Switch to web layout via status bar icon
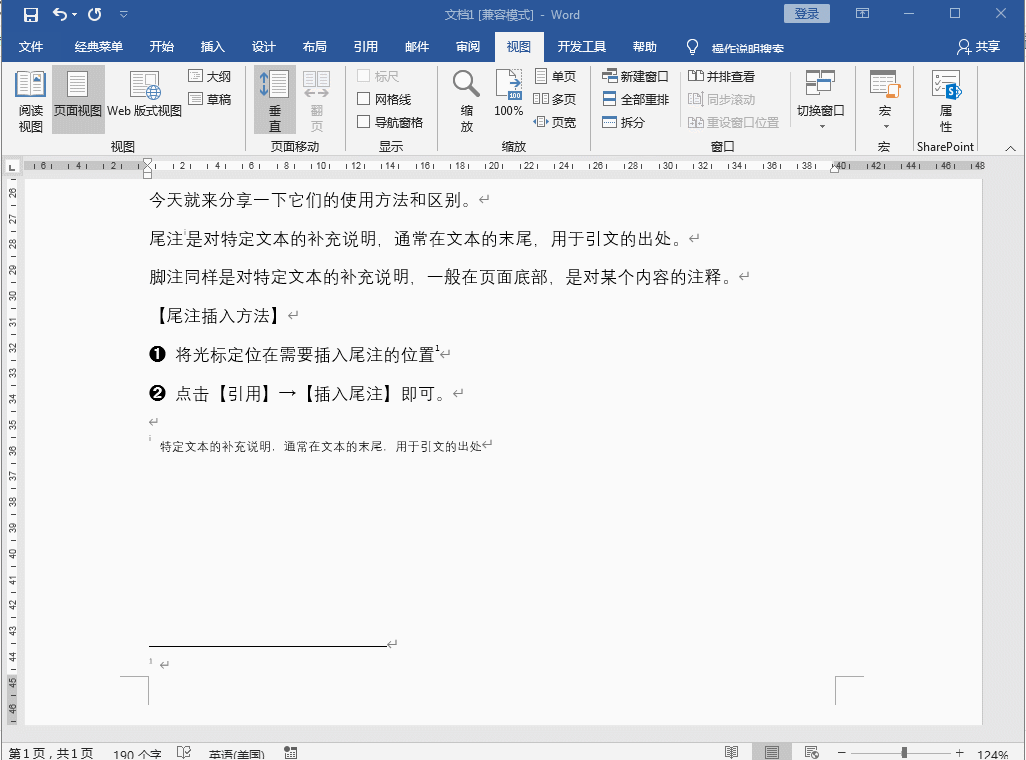Viewport: 1026px width, 760px height. [811, 752]
